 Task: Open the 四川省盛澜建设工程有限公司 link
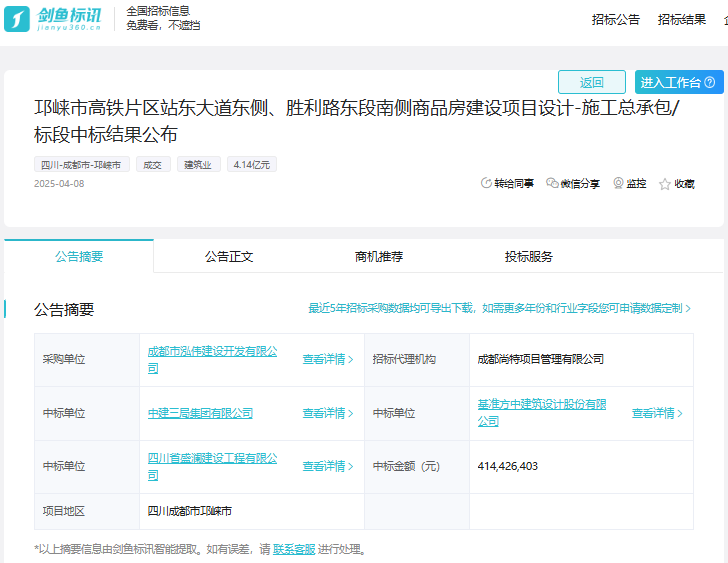[213, 466]
